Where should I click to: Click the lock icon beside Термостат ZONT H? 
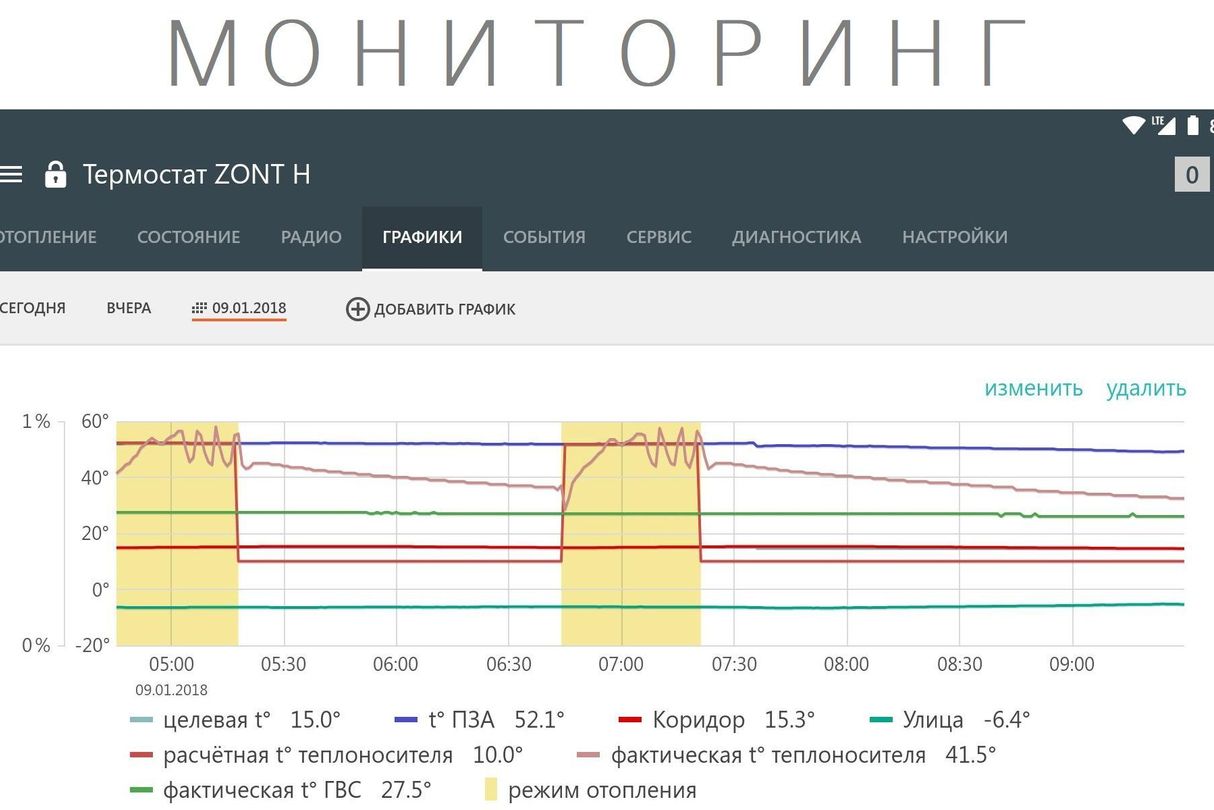coord(55,175)
